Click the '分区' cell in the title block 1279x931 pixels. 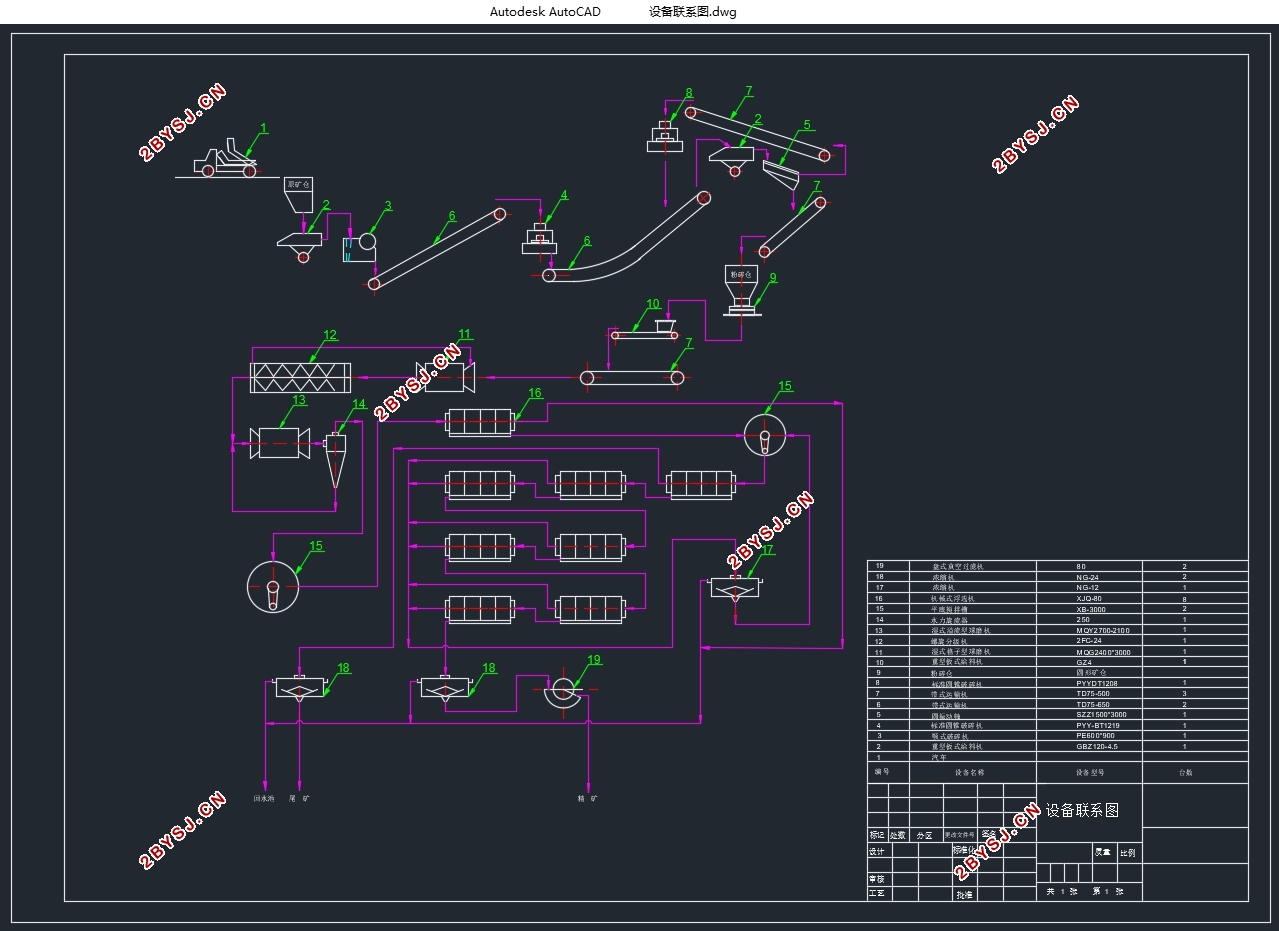click(924, 835)
